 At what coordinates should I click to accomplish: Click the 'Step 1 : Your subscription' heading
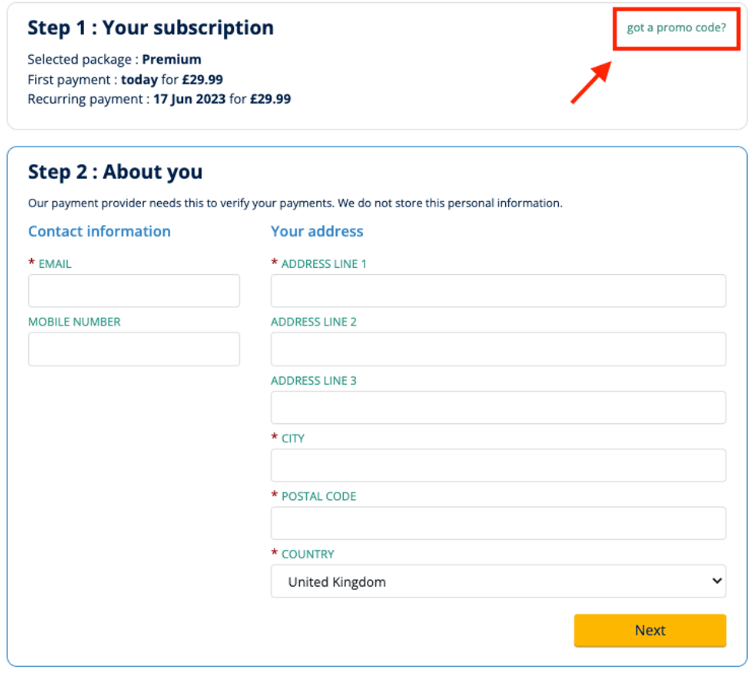point(150,28)
